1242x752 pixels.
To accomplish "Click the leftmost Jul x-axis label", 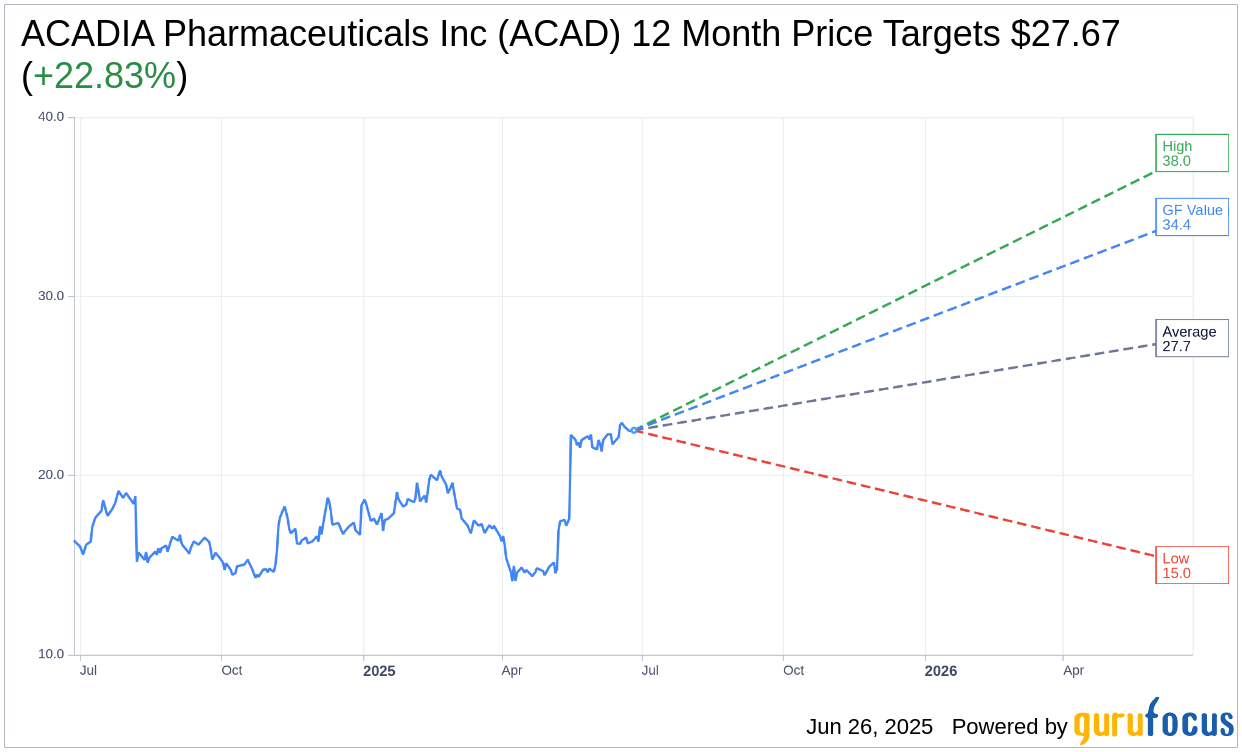I will click(x=88, y=670).
